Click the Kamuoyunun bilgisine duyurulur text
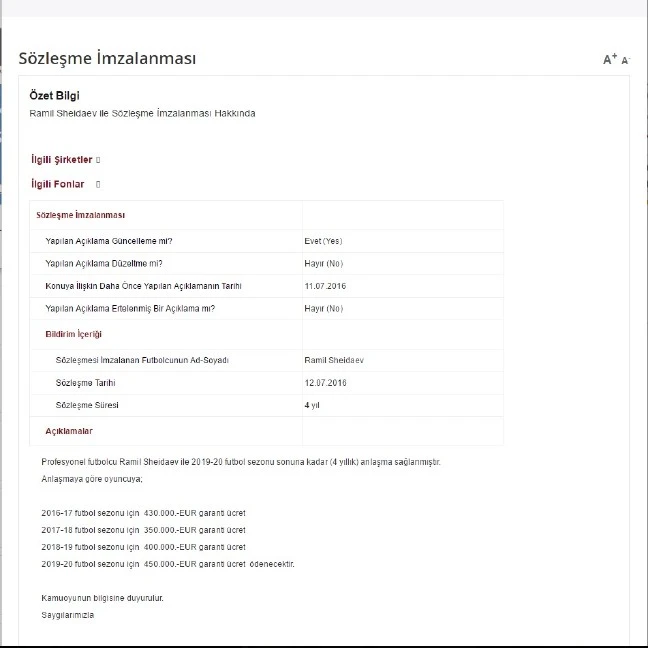 pos(102,598)
